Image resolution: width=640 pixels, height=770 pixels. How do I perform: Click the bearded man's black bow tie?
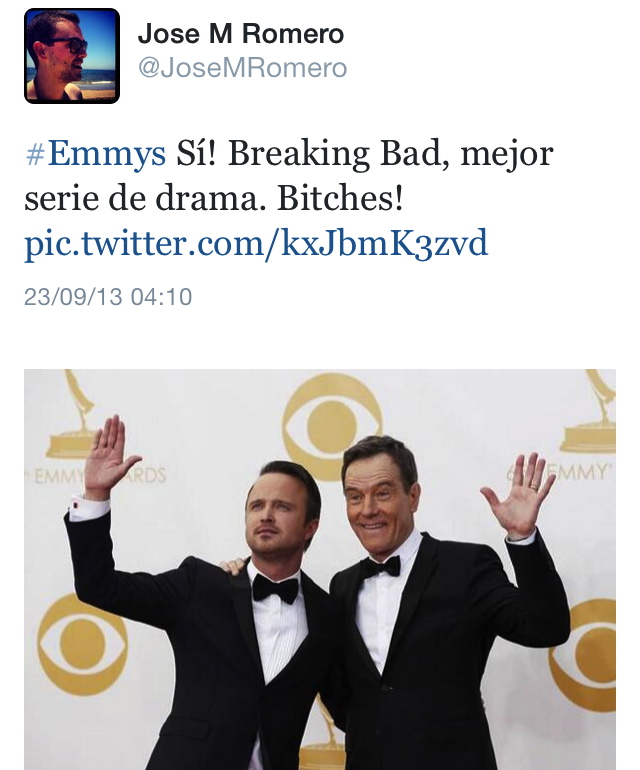275,588
